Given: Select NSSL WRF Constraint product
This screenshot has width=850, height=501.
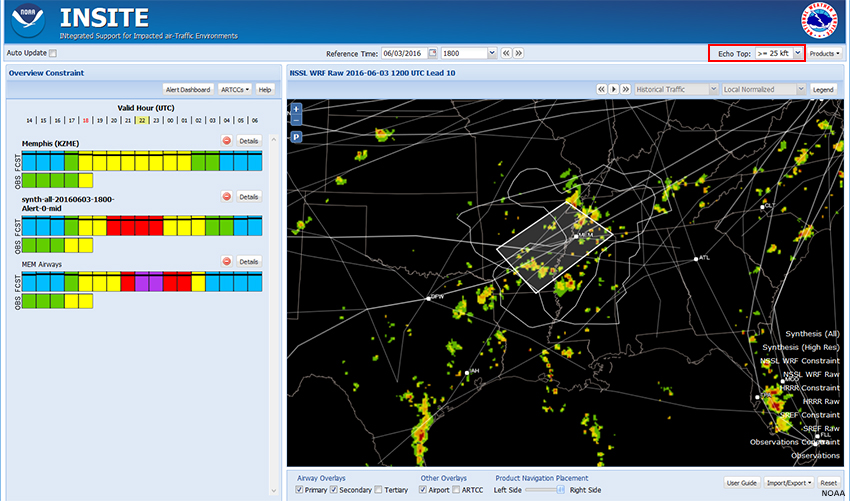Looking at the screenshot, I should 800,361.
